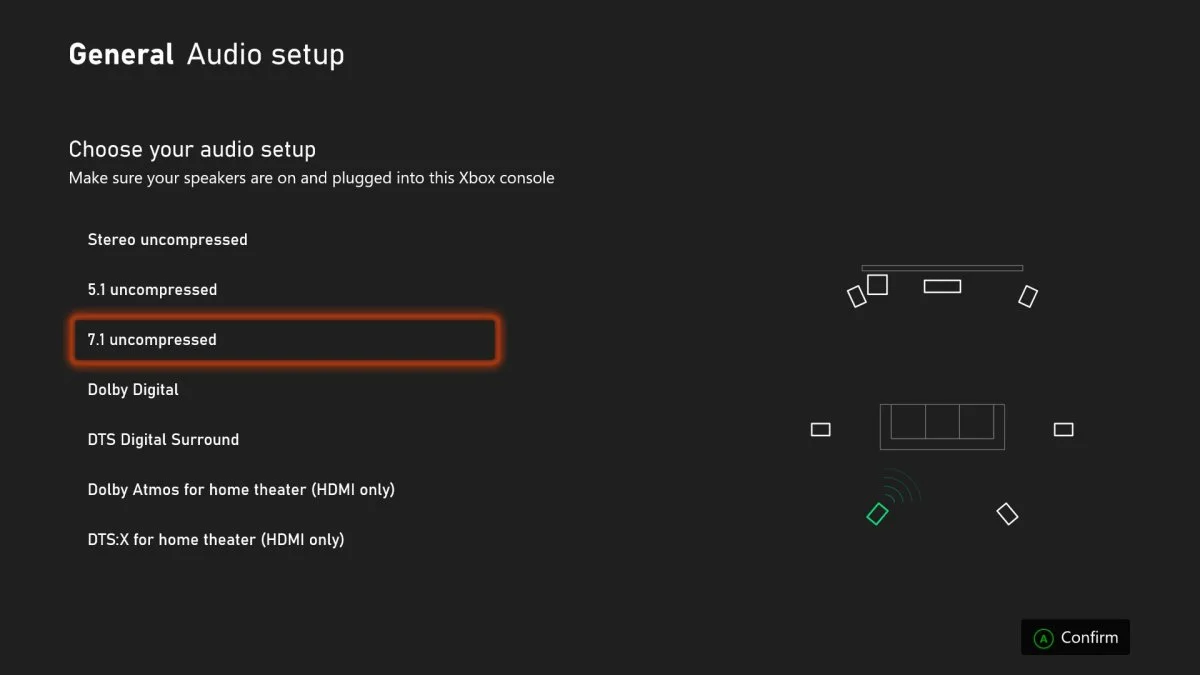The image size is (1200, 675).
Task: Click the left side speaker square icon
Action: 820,428
